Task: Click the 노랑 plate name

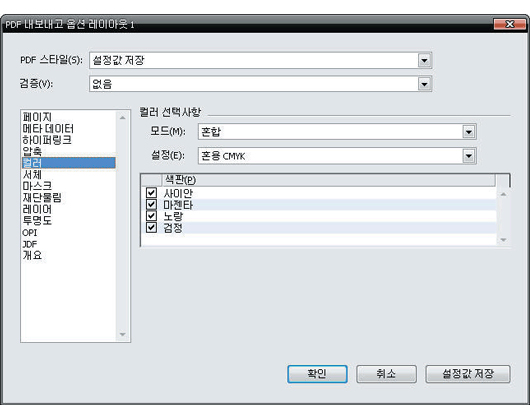Action: point(173,216)
